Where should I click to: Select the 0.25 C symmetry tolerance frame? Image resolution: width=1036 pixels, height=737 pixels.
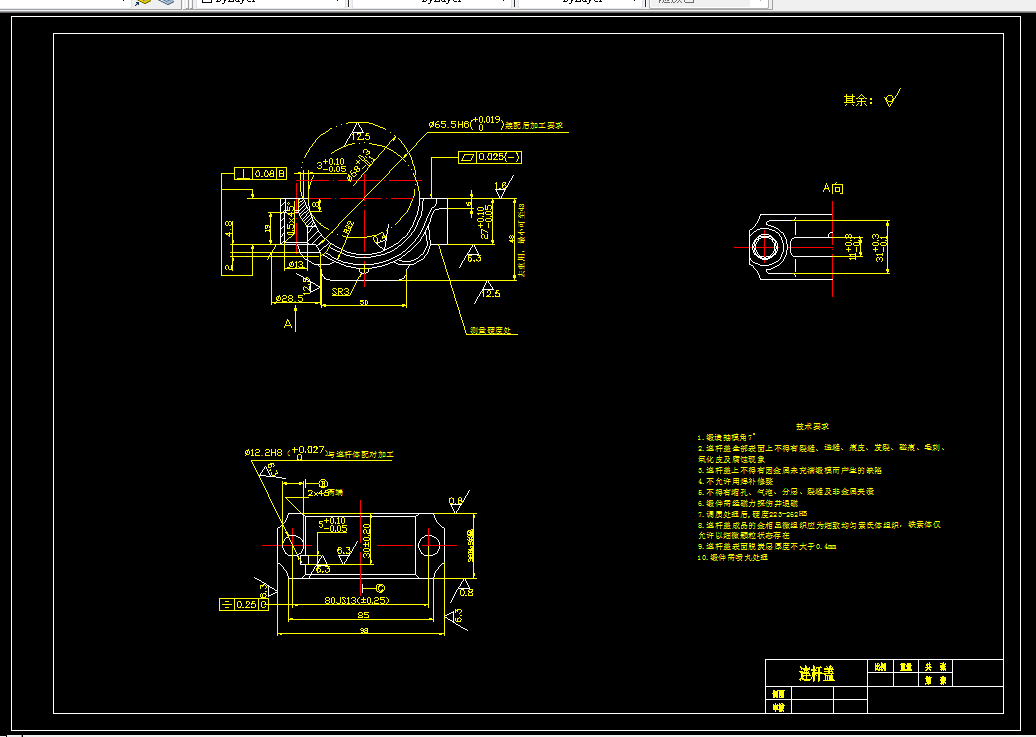tap(244, 604)
